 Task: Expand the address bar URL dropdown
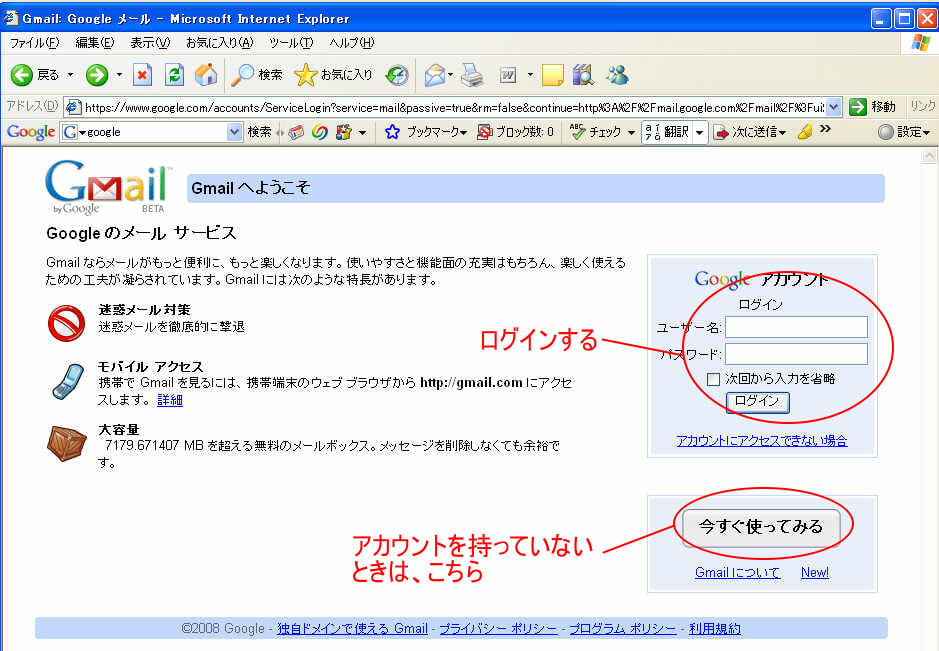coord(834,107)
